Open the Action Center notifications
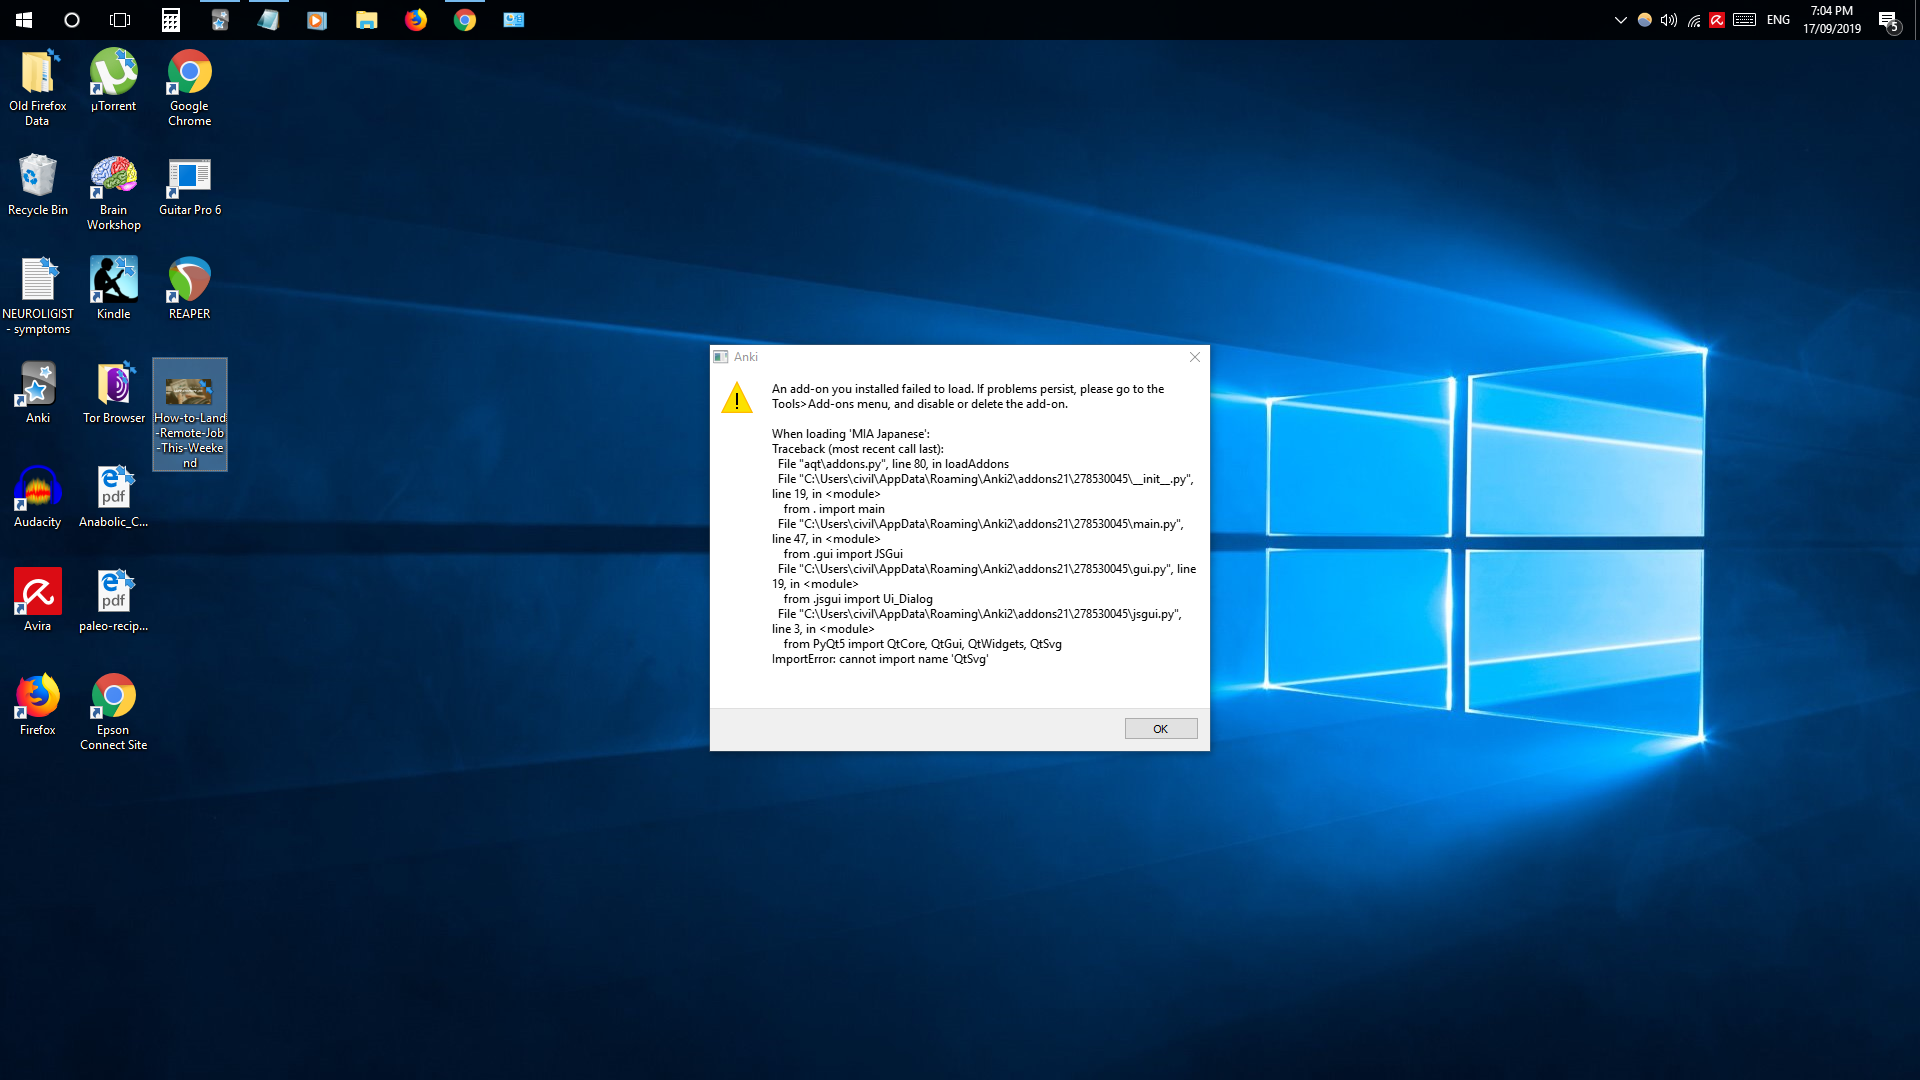 coord(1888,20)
